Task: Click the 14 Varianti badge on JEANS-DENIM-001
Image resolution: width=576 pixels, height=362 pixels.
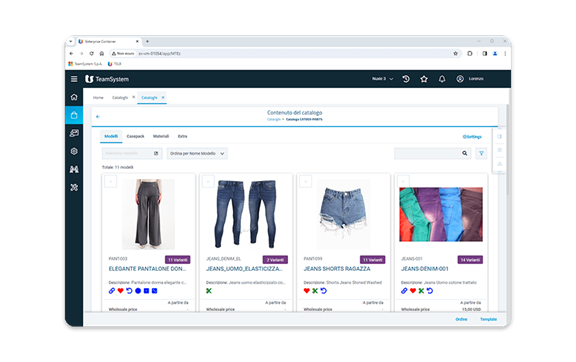Action: pyautogui.click(x=470, y=260)
